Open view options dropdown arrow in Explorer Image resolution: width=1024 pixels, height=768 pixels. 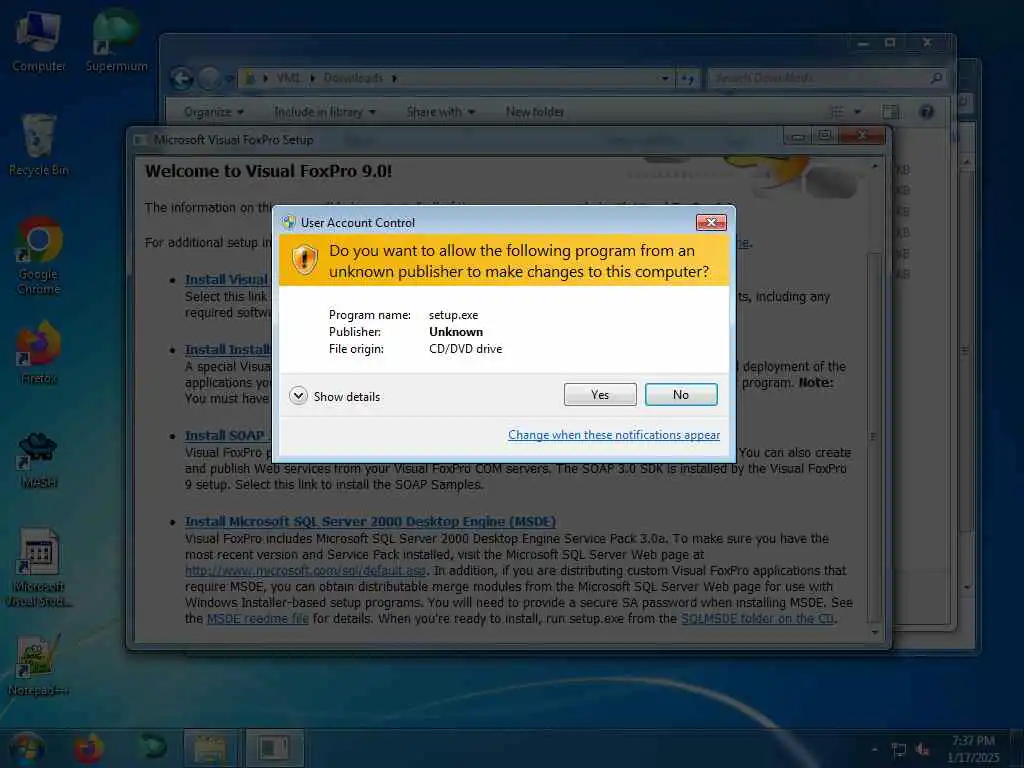pyautogui.click(x=857, y=112)
